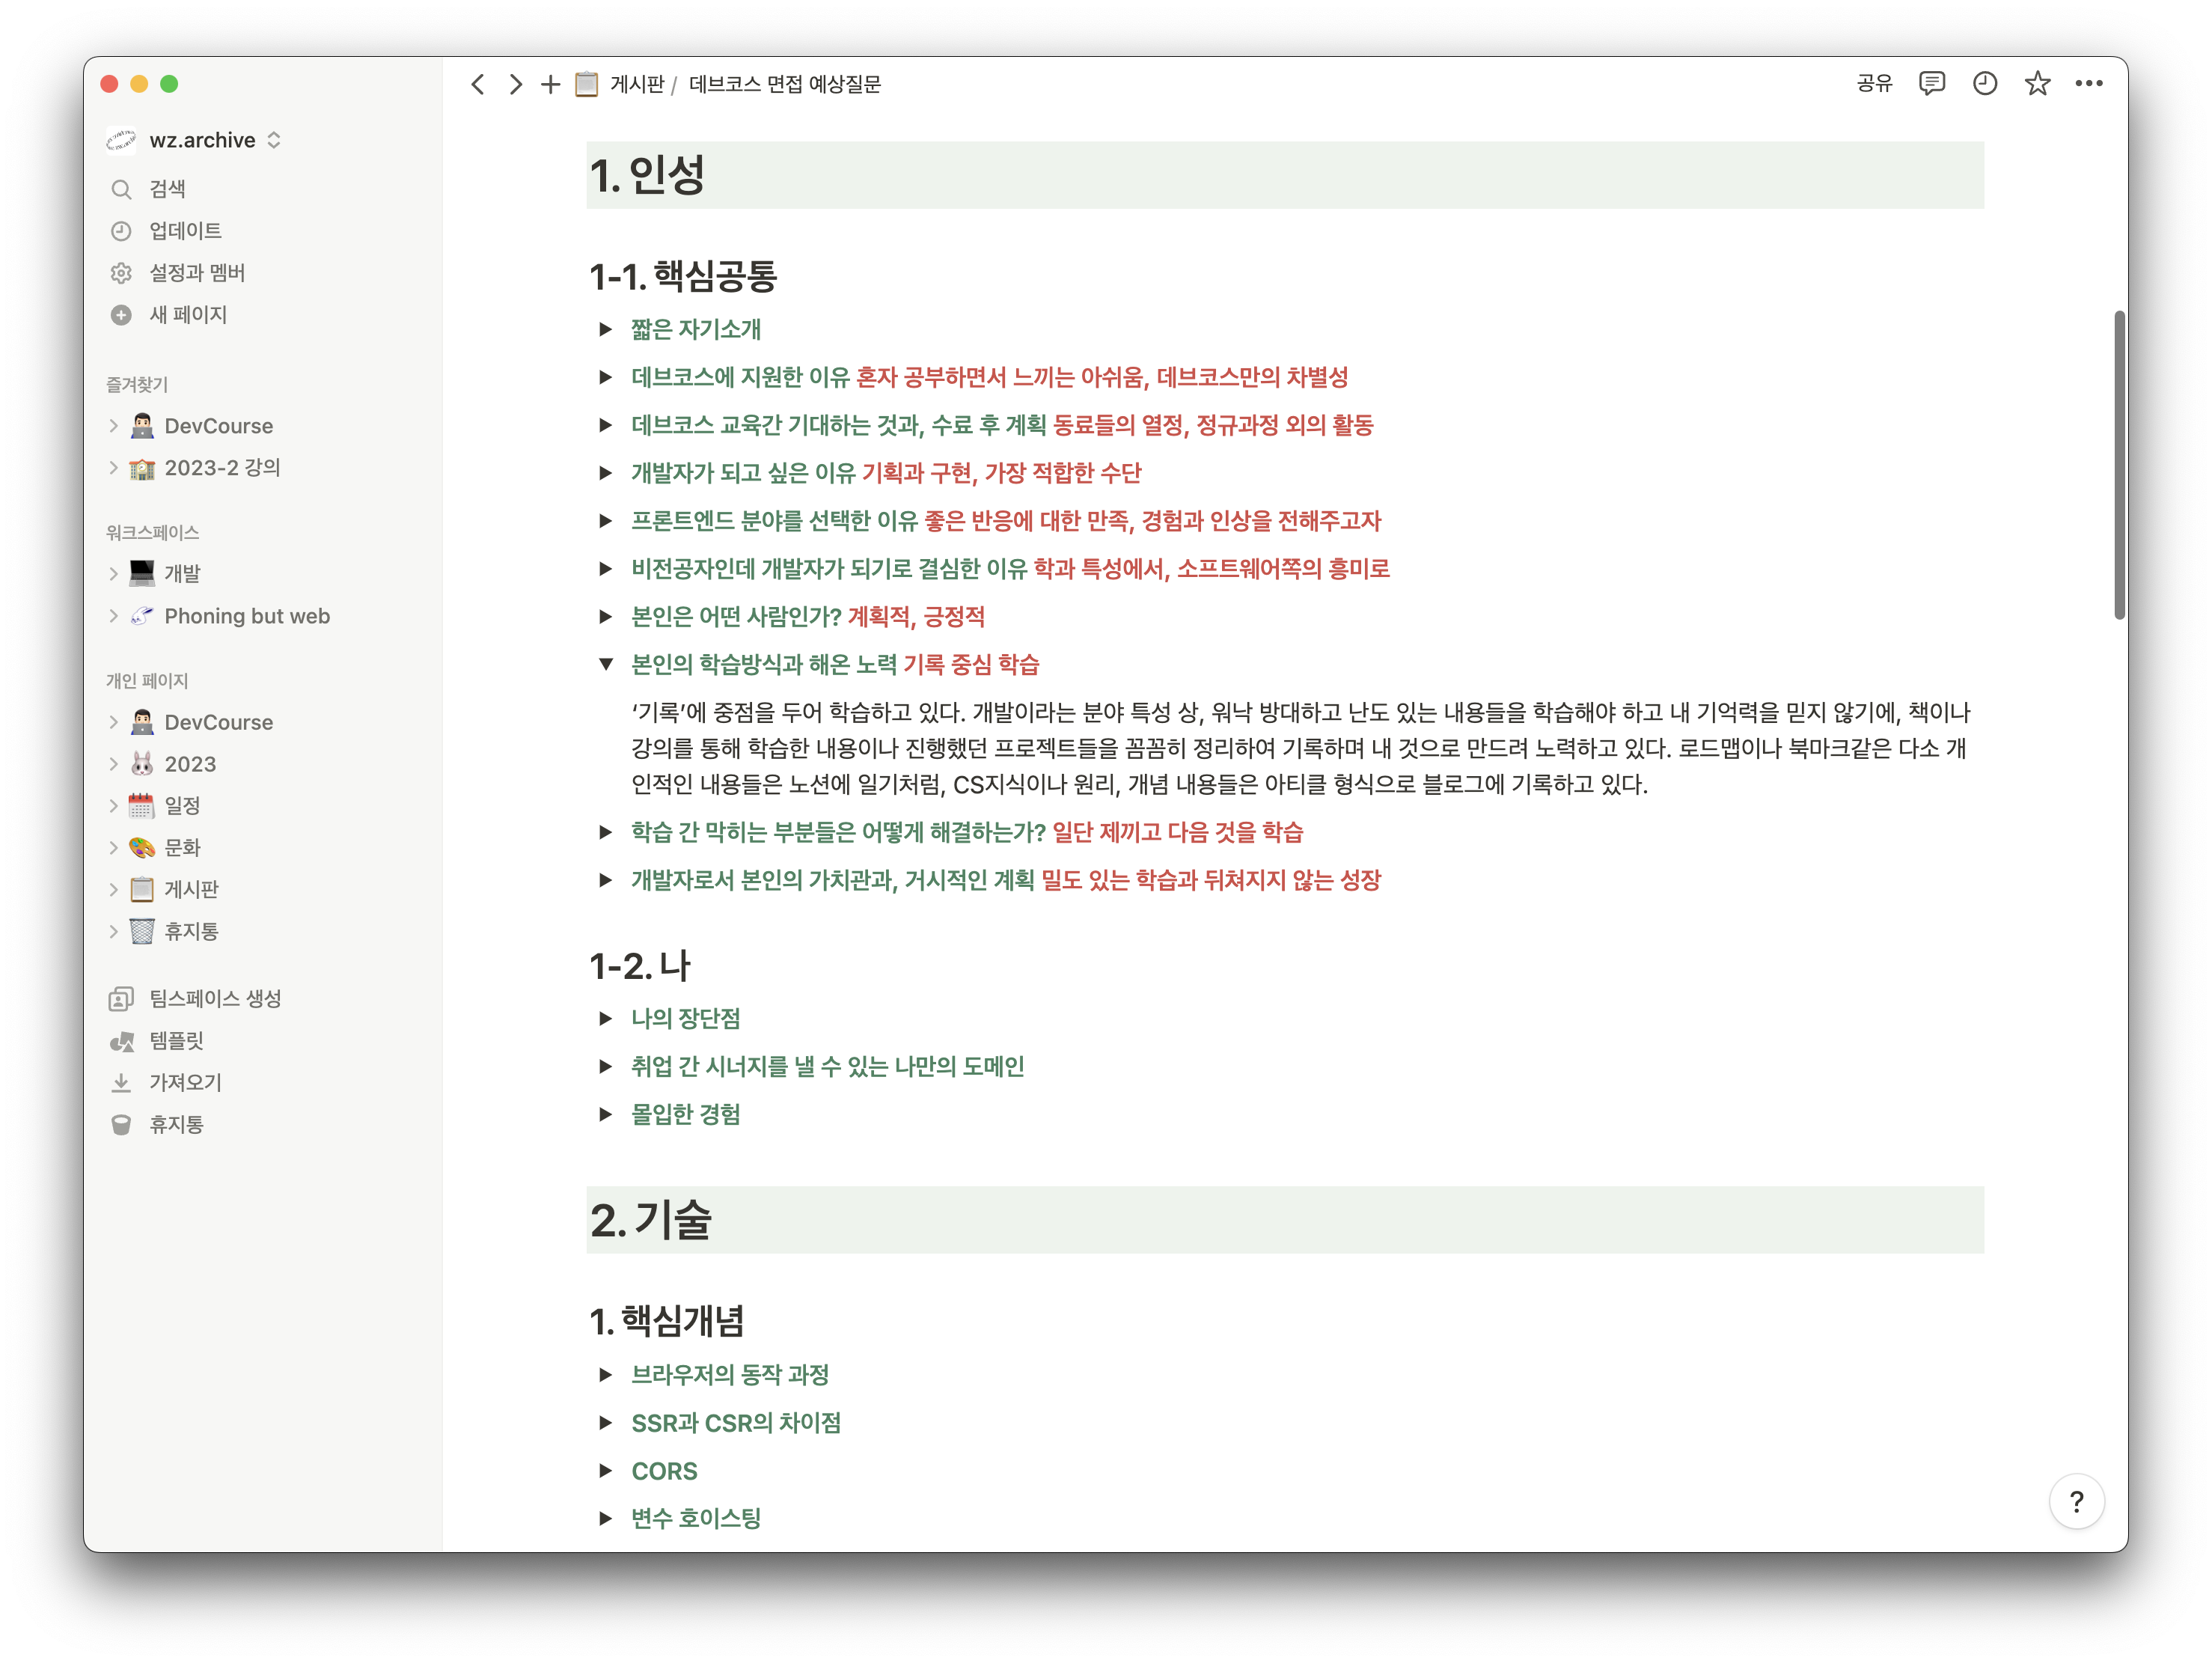Click the history/clock icon
This screenshot has height=1663, width=2212.
tap(1988, 84)
